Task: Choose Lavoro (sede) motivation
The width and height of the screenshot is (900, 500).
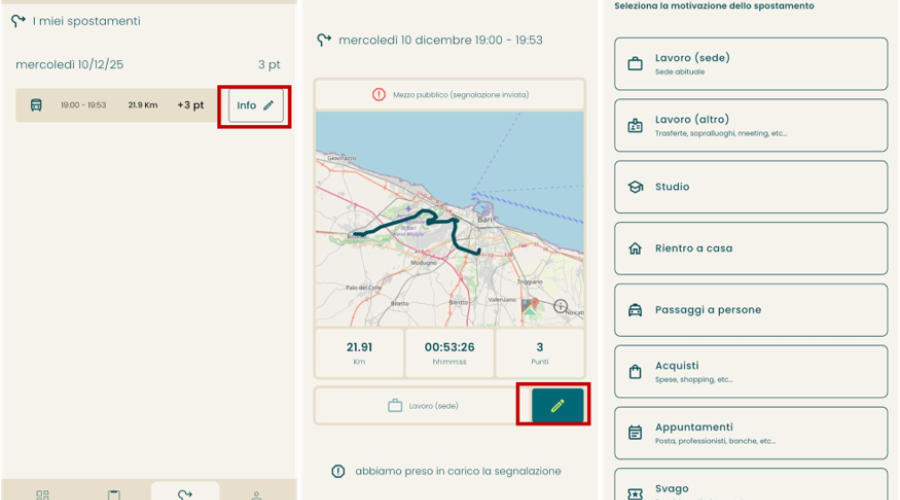Action: (751, 64)
